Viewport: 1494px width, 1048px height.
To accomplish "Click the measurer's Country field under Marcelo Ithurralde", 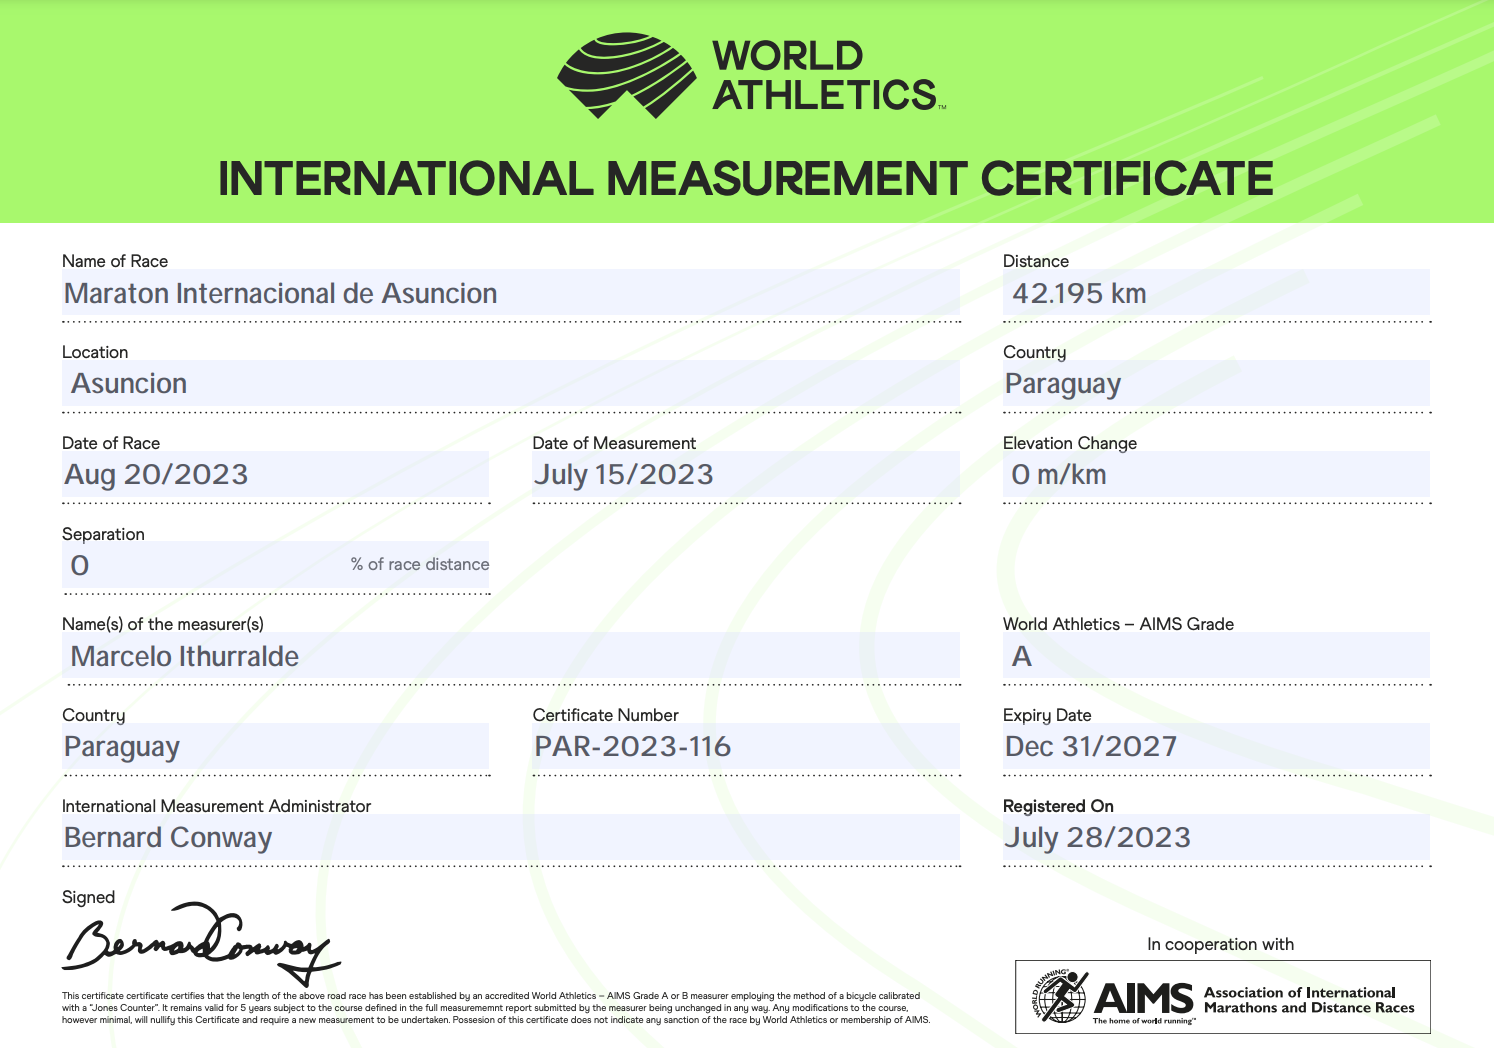I will point(275,748).
